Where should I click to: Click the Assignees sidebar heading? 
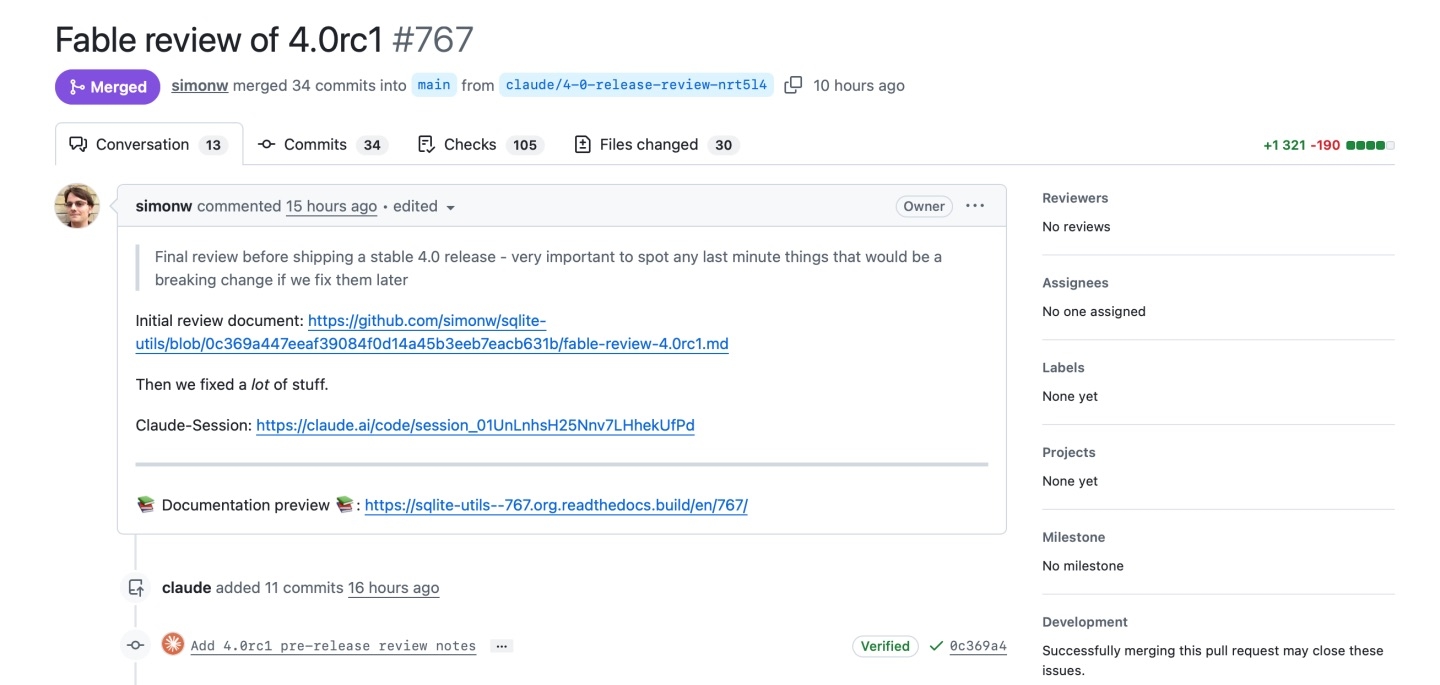tap(1075, 283)
